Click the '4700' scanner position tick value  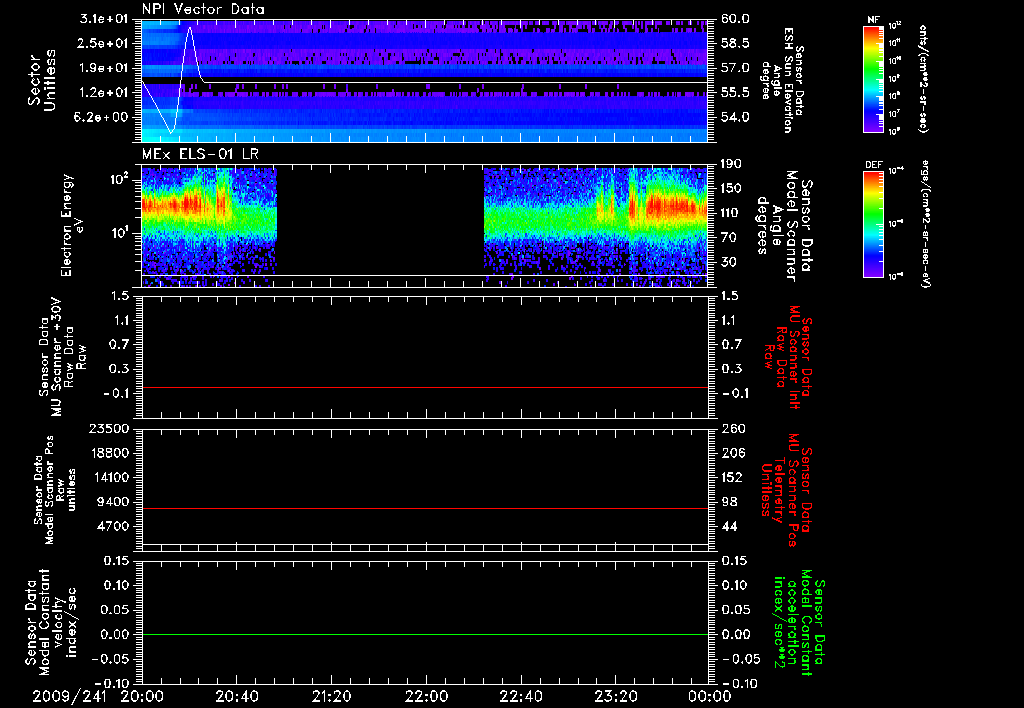pos(113,526)
